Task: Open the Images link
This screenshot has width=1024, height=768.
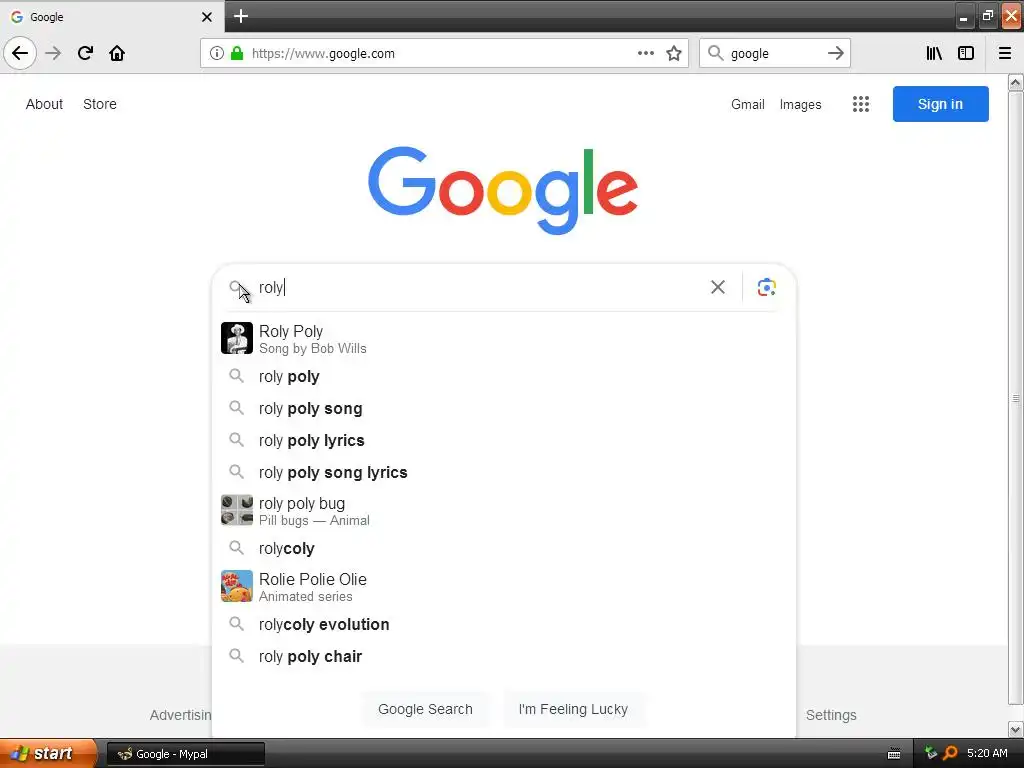Action: (x=800, y=104)
